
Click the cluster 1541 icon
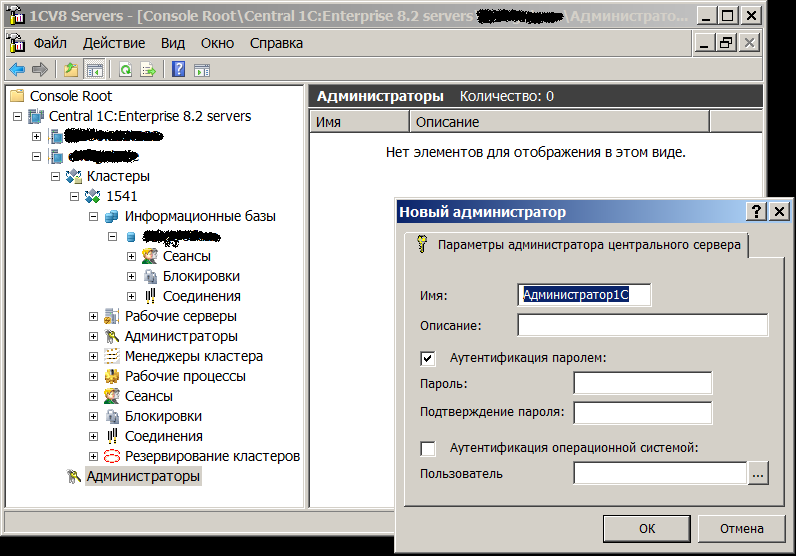(92, 196)
